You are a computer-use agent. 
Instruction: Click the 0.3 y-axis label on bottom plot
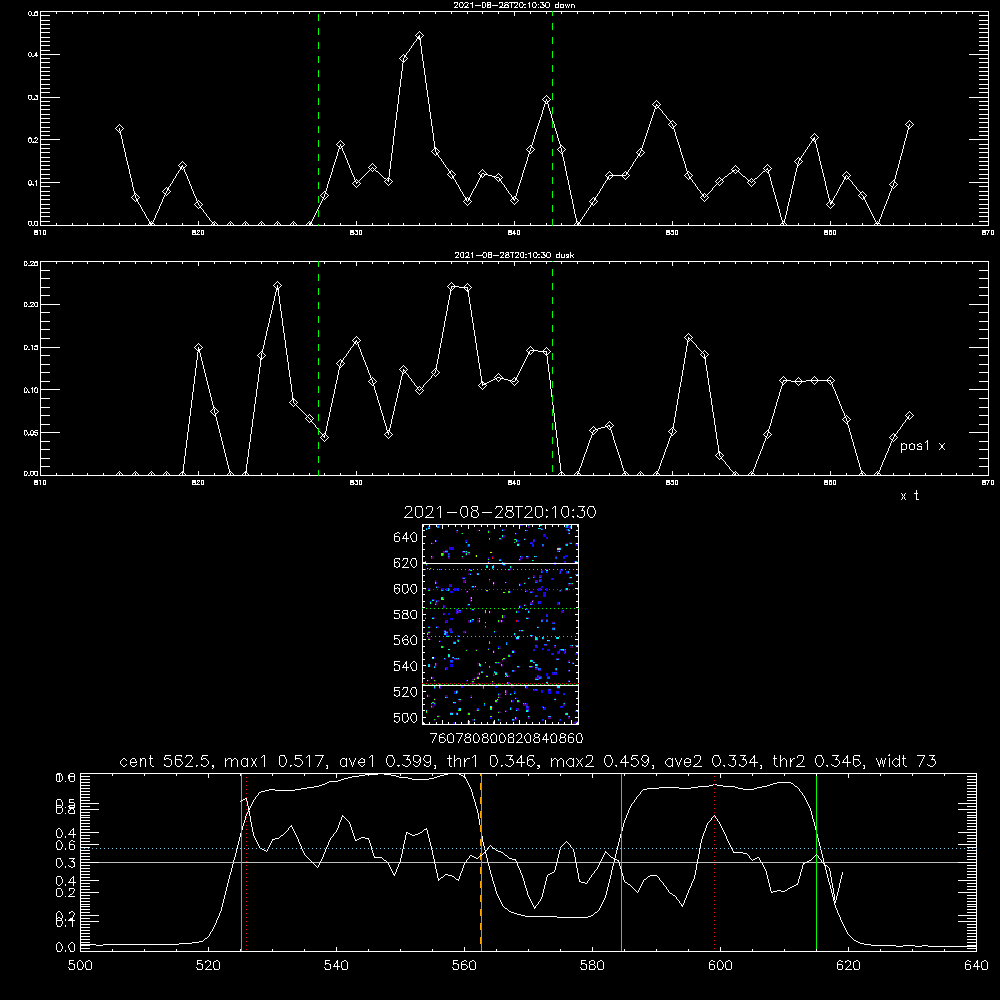tap(66, 863)
